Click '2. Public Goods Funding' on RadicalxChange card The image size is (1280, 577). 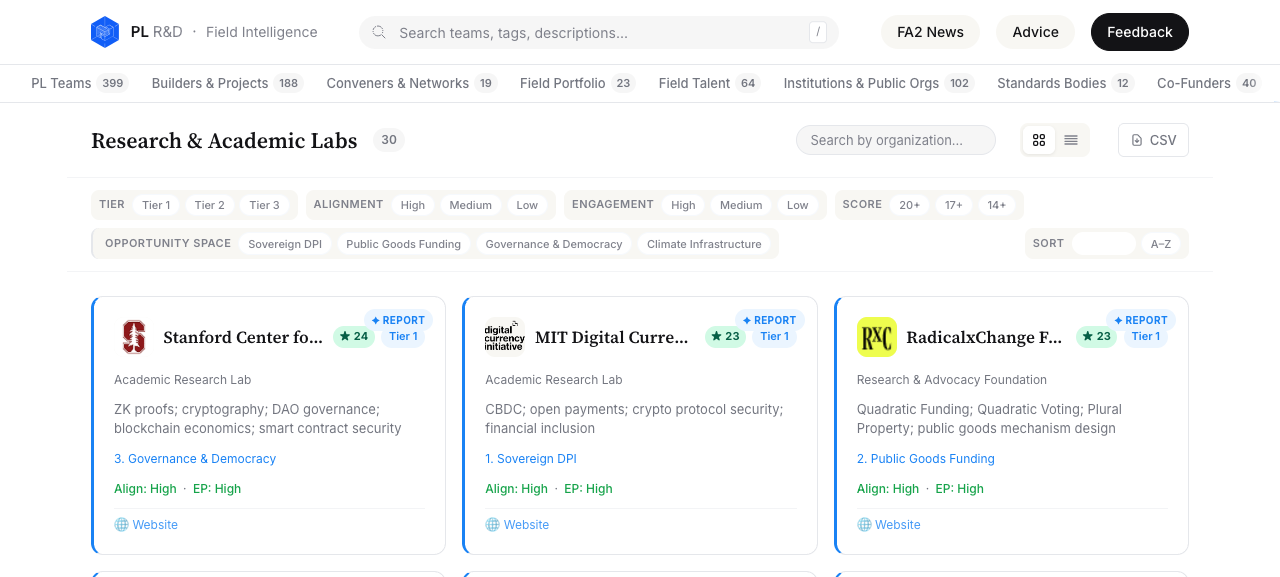tap(926, 459)
